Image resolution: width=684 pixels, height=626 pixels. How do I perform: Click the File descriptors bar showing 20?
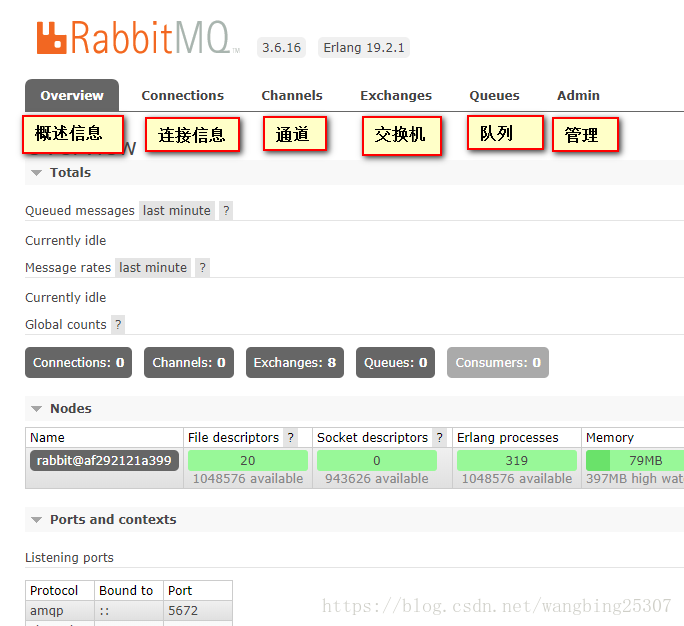pos(248,461)
